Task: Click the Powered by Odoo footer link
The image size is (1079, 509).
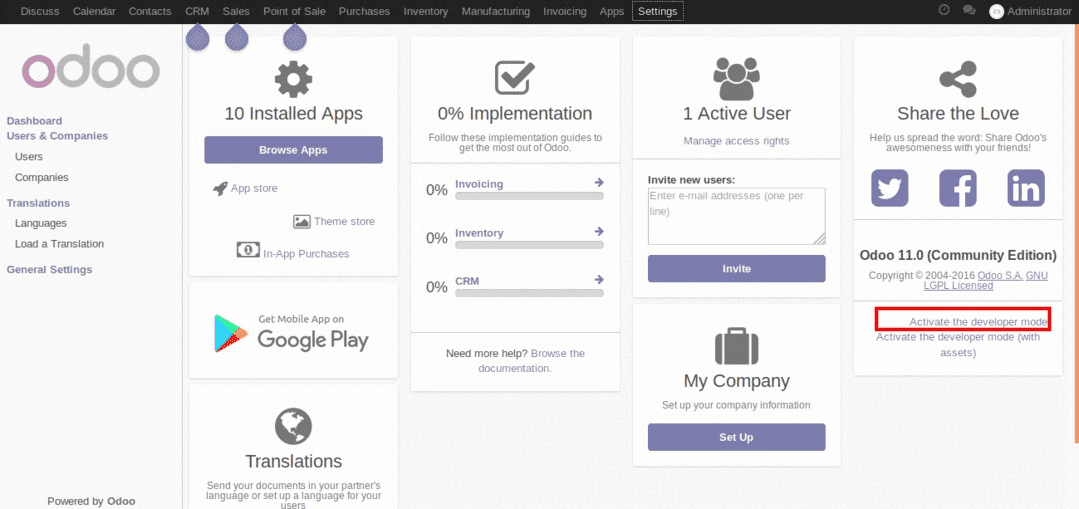Action: pos(91,501)
